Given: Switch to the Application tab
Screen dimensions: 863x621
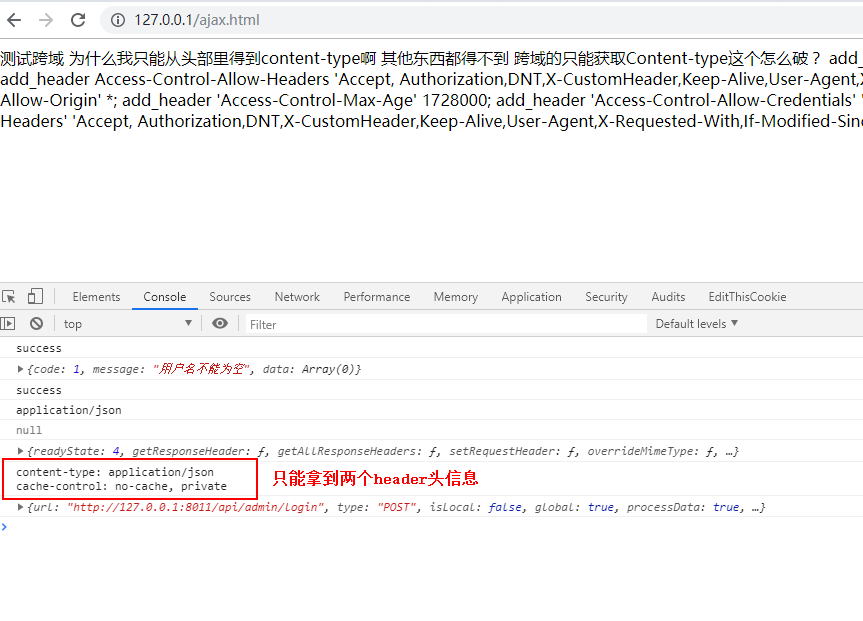Looking at the screenshot, I should tap(531, 297).
